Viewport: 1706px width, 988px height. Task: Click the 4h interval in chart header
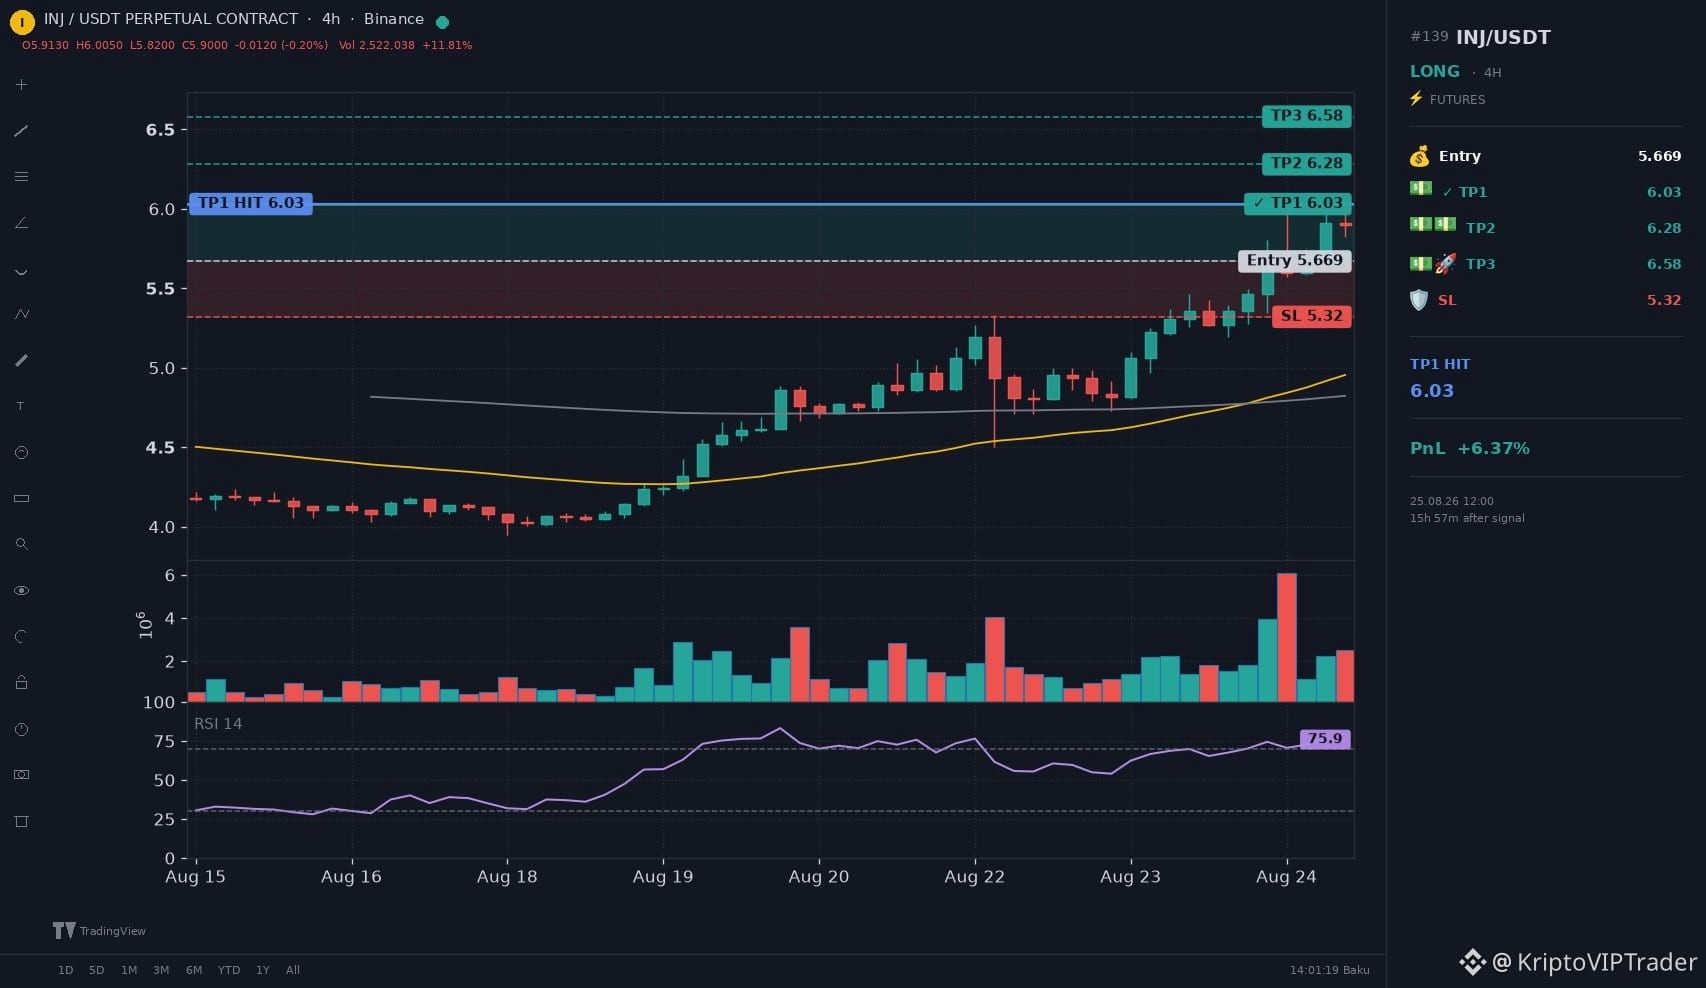[331, 19]
